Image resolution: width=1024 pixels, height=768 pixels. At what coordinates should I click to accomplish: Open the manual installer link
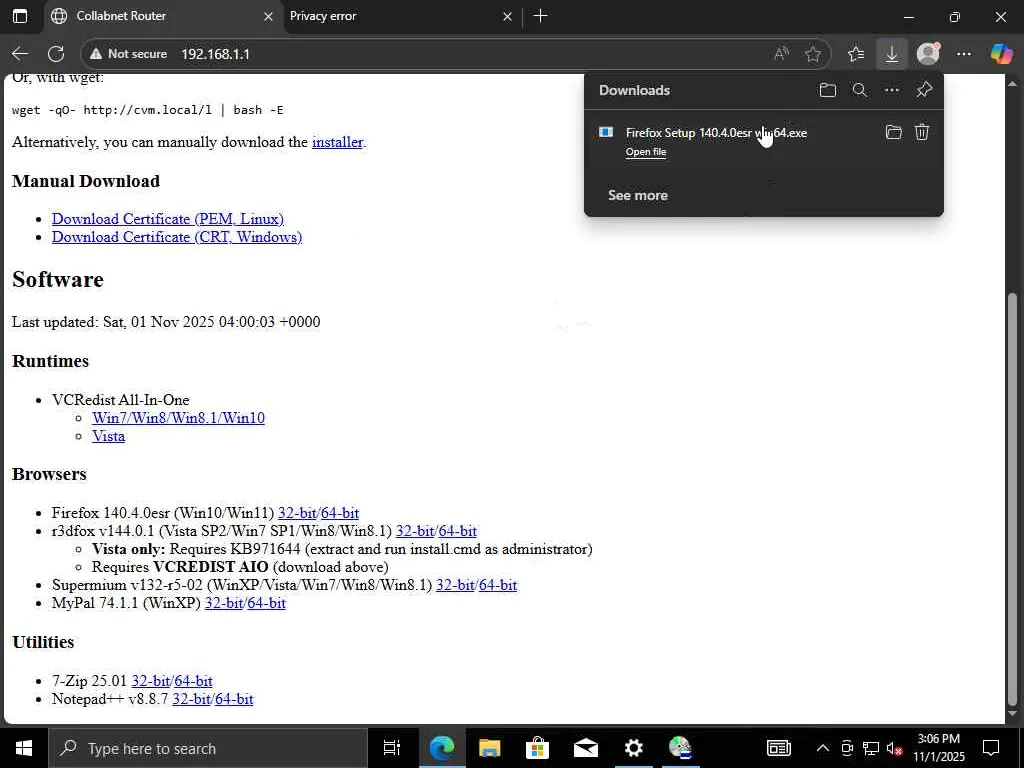[x=337, y=142]
